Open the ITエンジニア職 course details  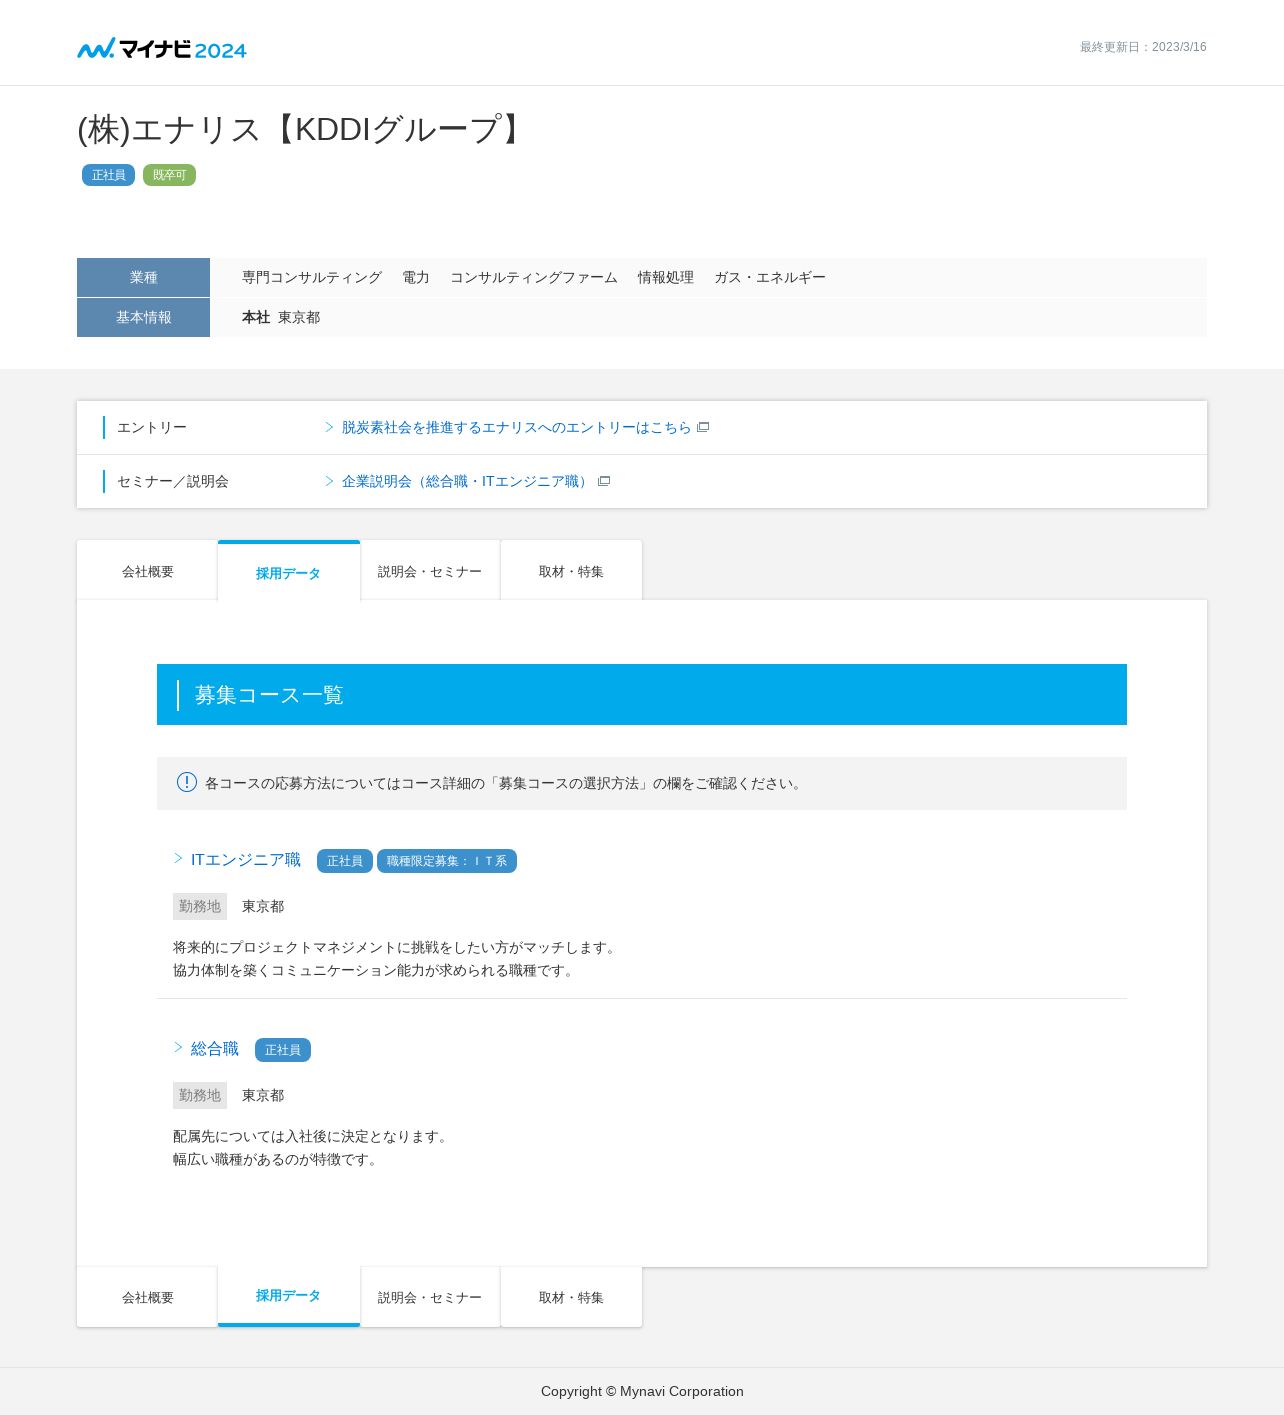coord(246,859)
